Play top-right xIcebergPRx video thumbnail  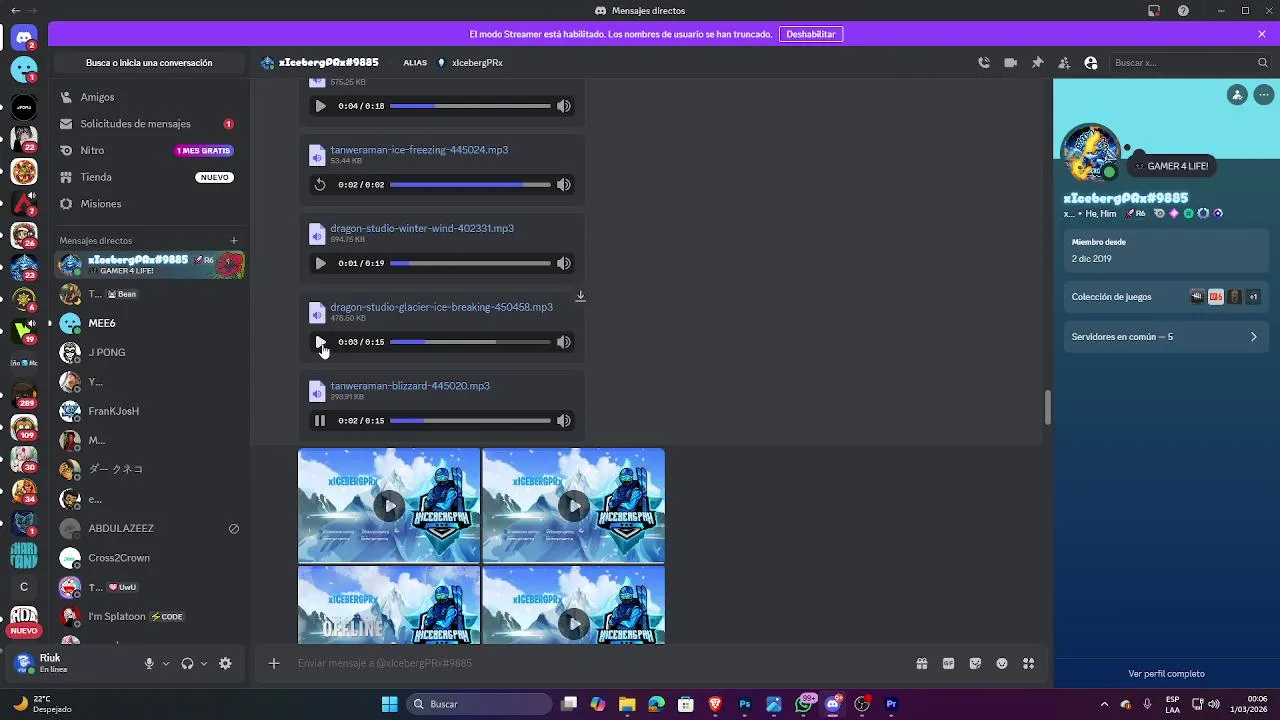(x=574, y=506)
